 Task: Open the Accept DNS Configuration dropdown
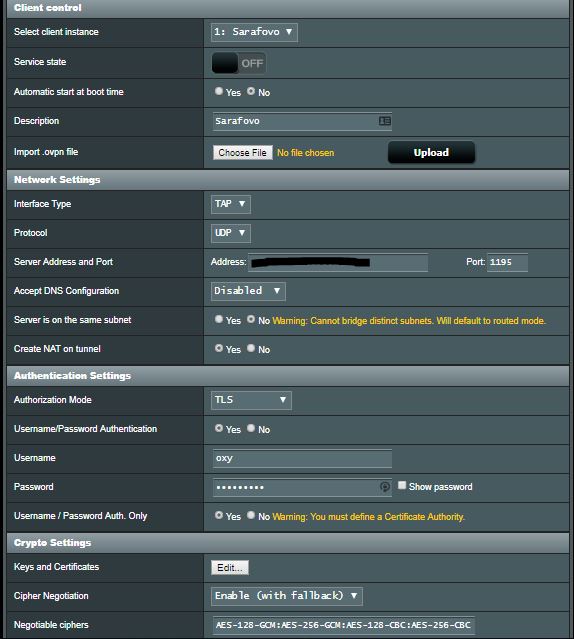(x=248, y=291)
